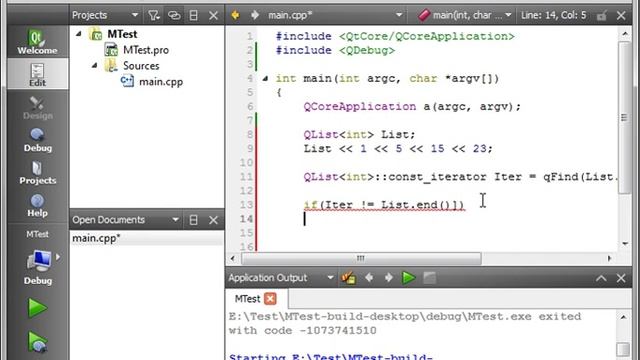The height and width of the screenshot is (360, 640).
Task: Go to previous item in Application Output
Action: coord(369,278)
